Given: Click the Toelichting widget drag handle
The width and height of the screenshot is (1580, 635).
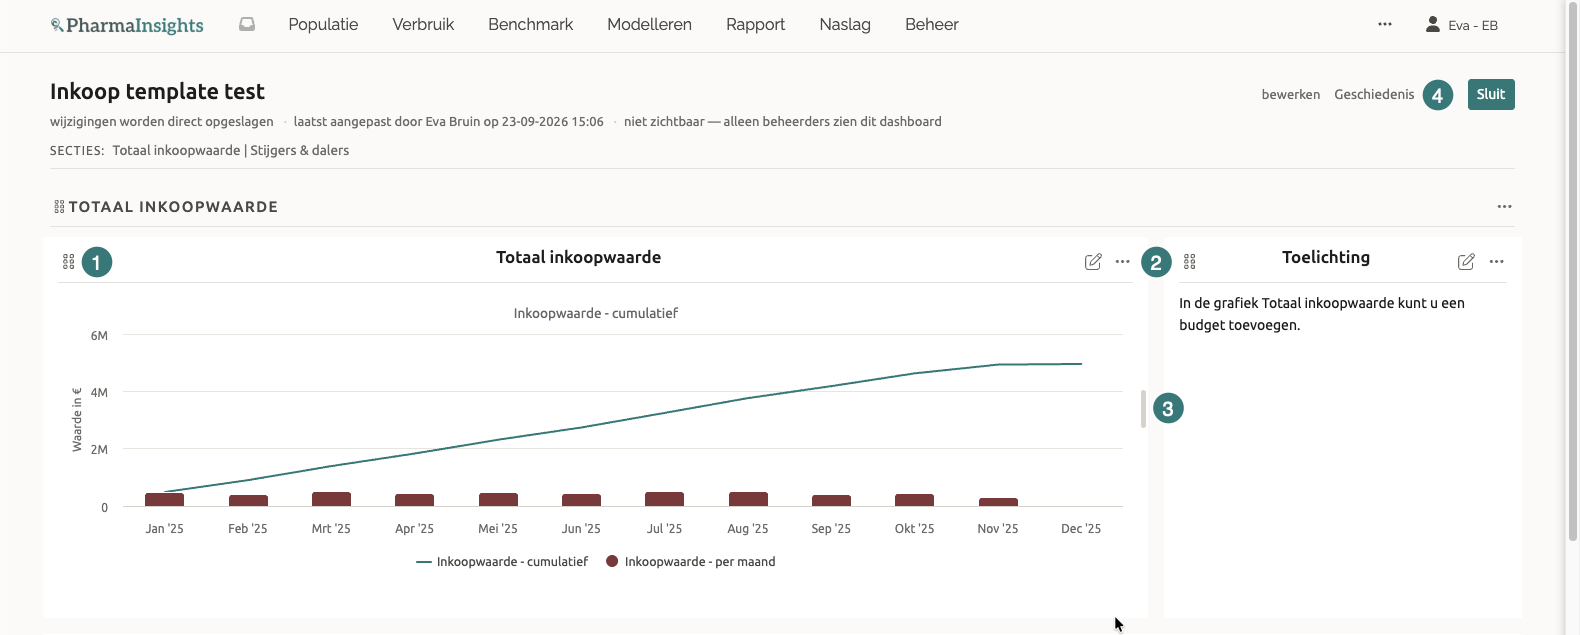Looking at the screenshot, I should (1189, 261).
